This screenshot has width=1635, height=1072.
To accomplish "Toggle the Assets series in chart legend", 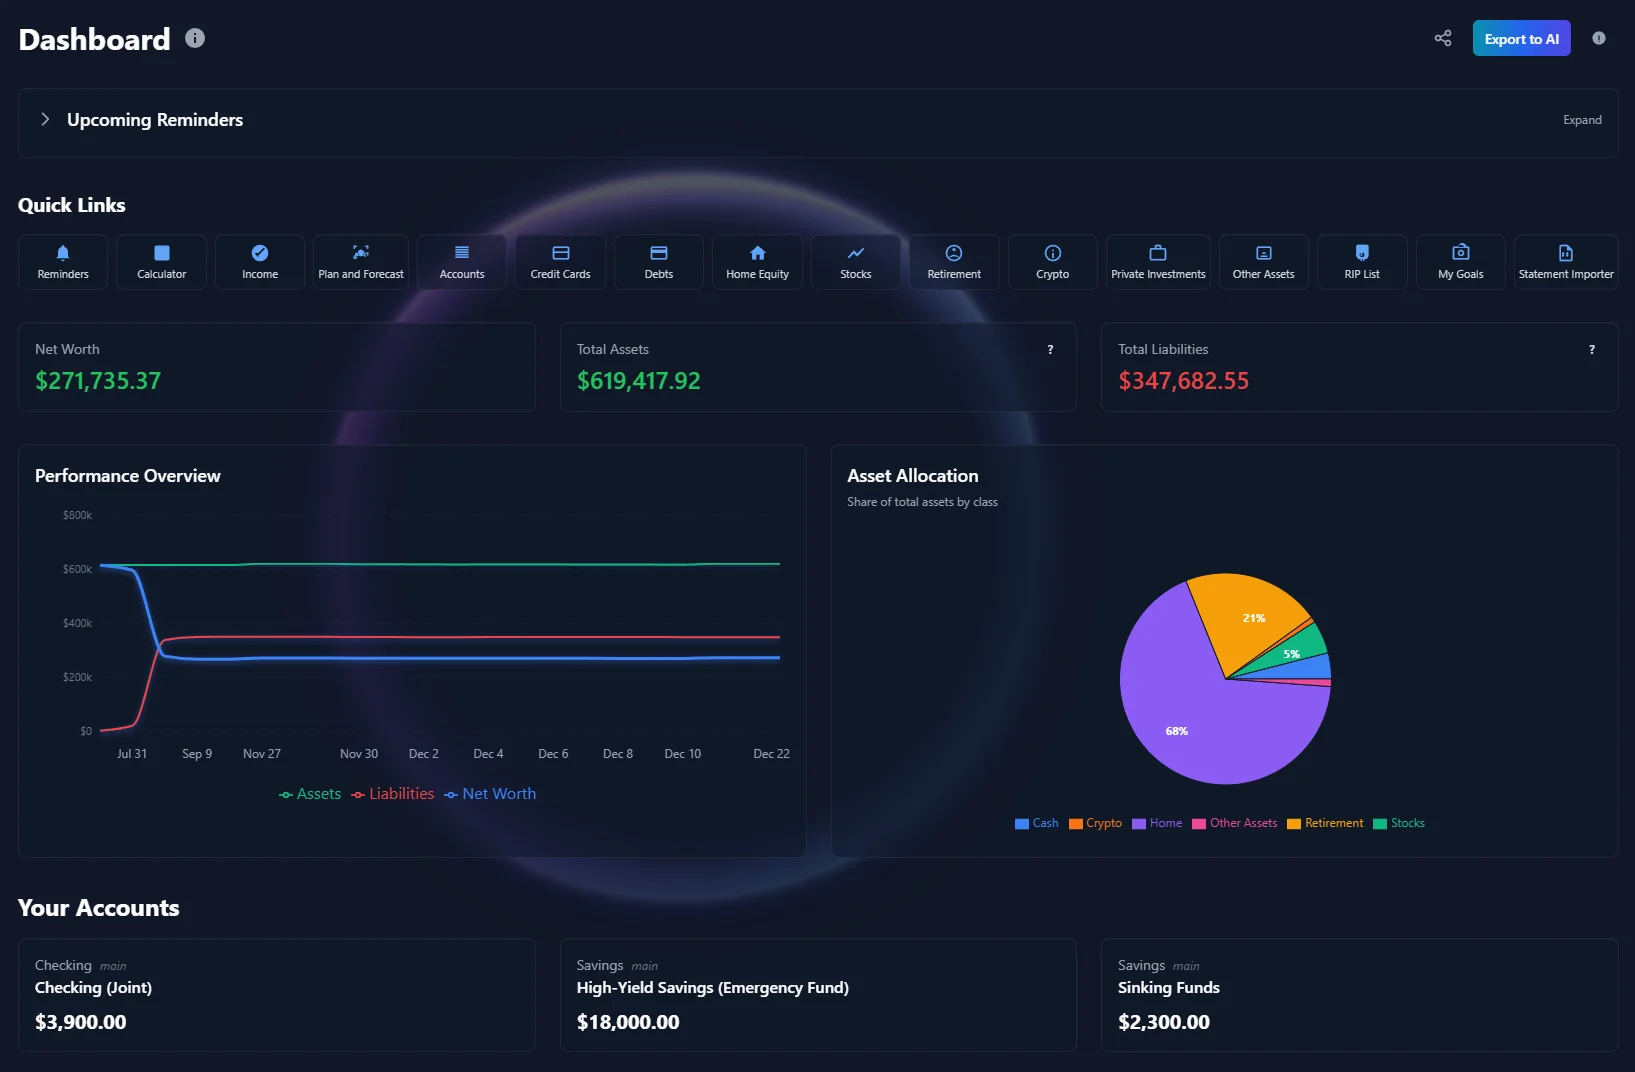I will (x=310, y=794).
